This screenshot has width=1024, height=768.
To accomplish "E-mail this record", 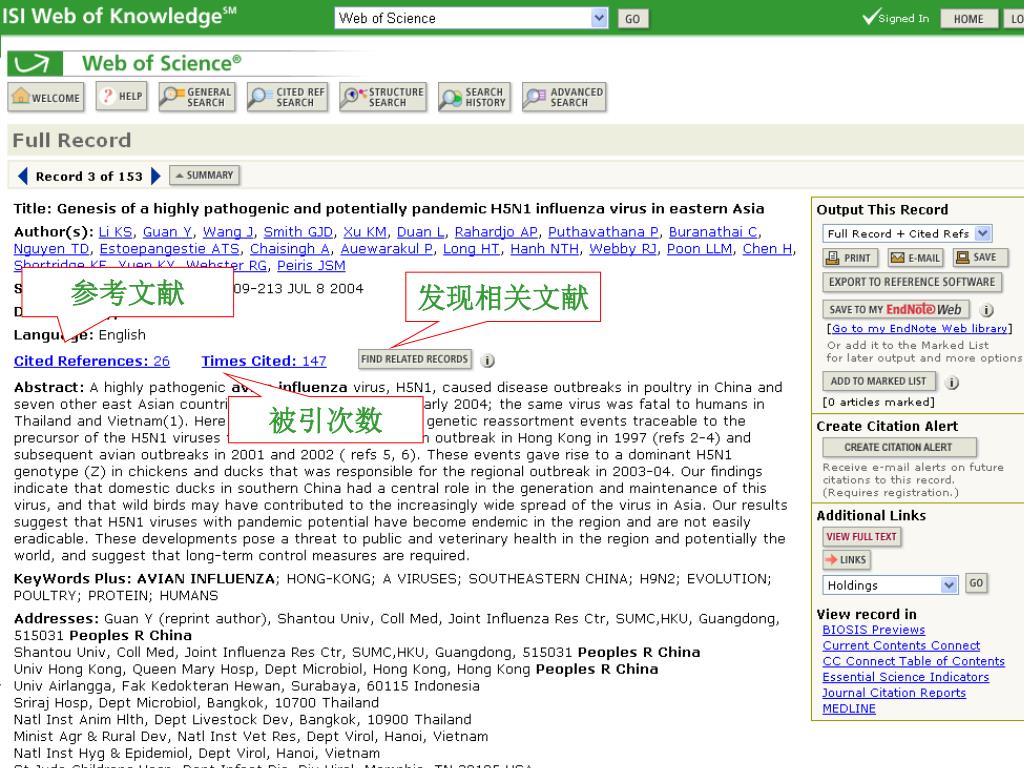I will pos(915,258).
